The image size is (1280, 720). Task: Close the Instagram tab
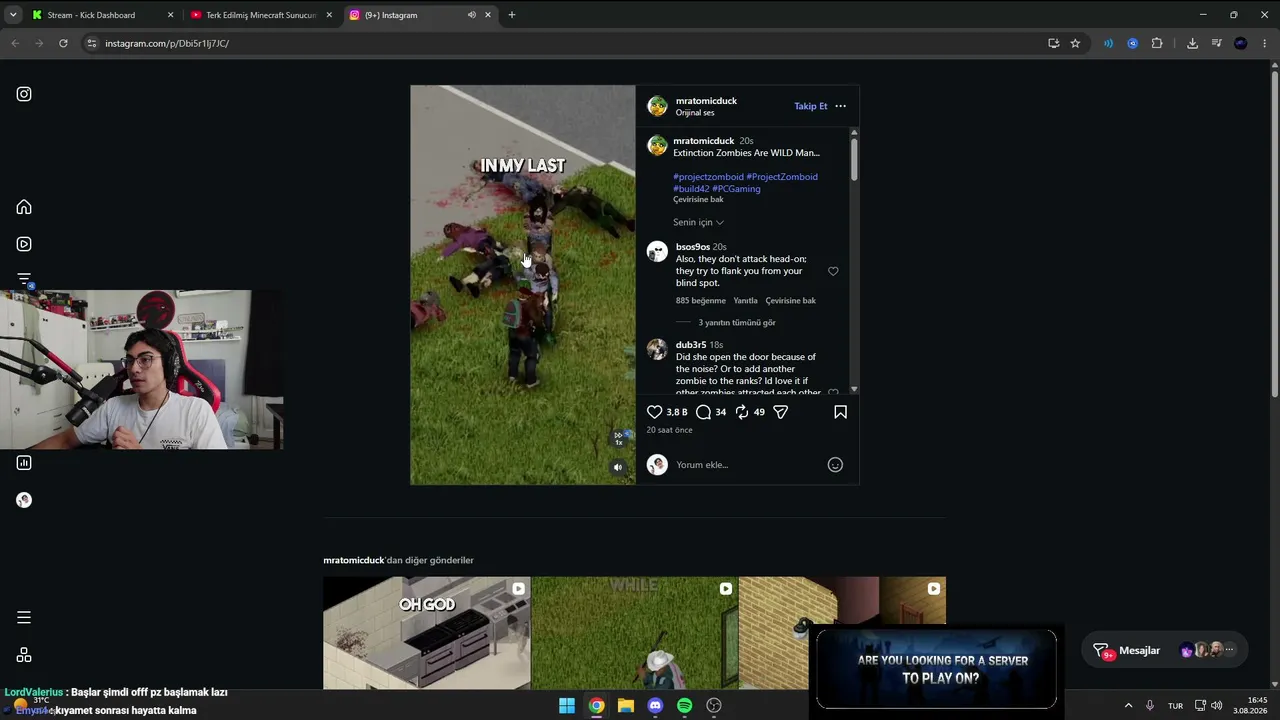tap(488, 15)
